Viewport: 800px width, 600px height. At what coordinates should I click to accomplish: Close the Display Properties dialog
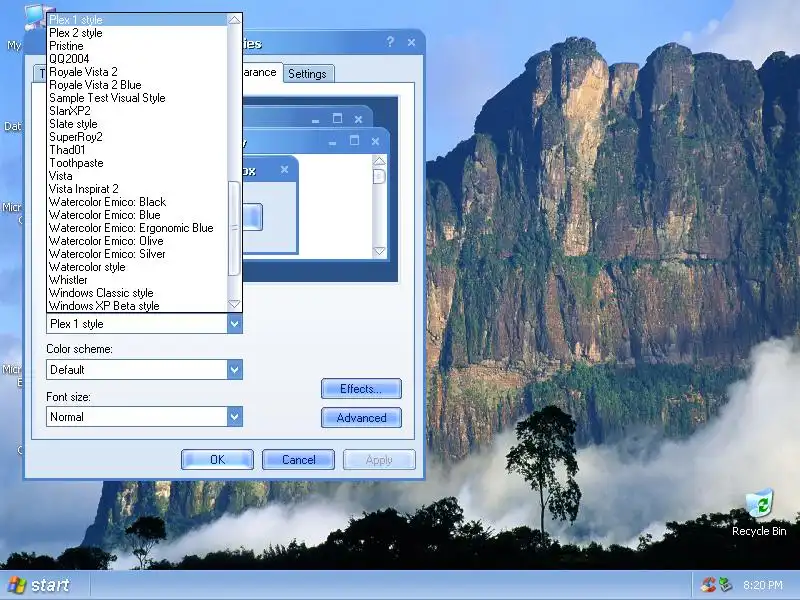pyautogui.click(x=411, y=43)
